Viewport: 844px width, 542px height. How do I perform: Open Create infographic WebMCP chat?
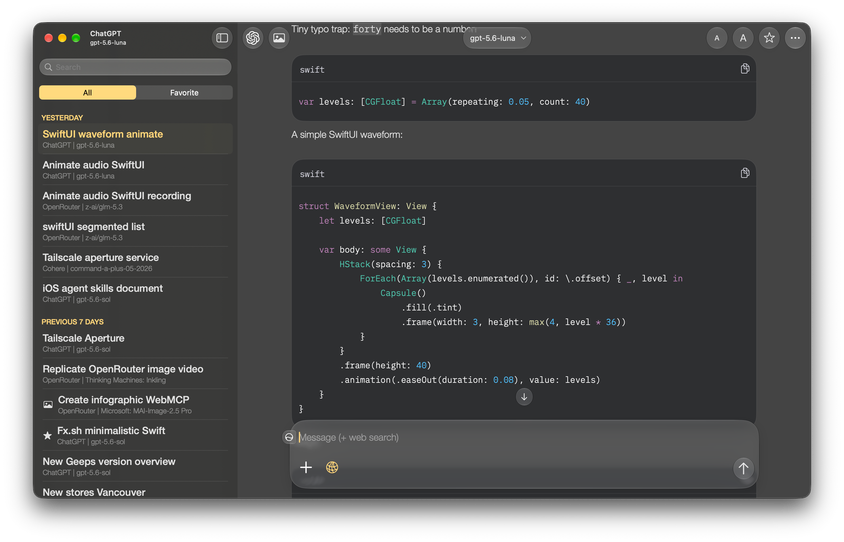[135, 404]
